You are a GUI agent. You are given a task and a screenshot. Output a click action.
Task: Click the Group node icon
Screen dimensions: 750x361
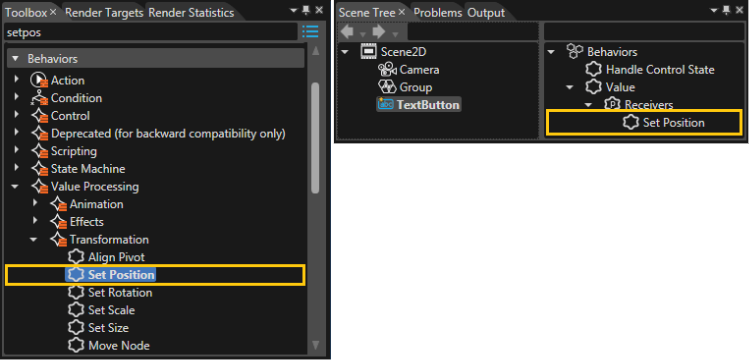click(x=386, y=87)
